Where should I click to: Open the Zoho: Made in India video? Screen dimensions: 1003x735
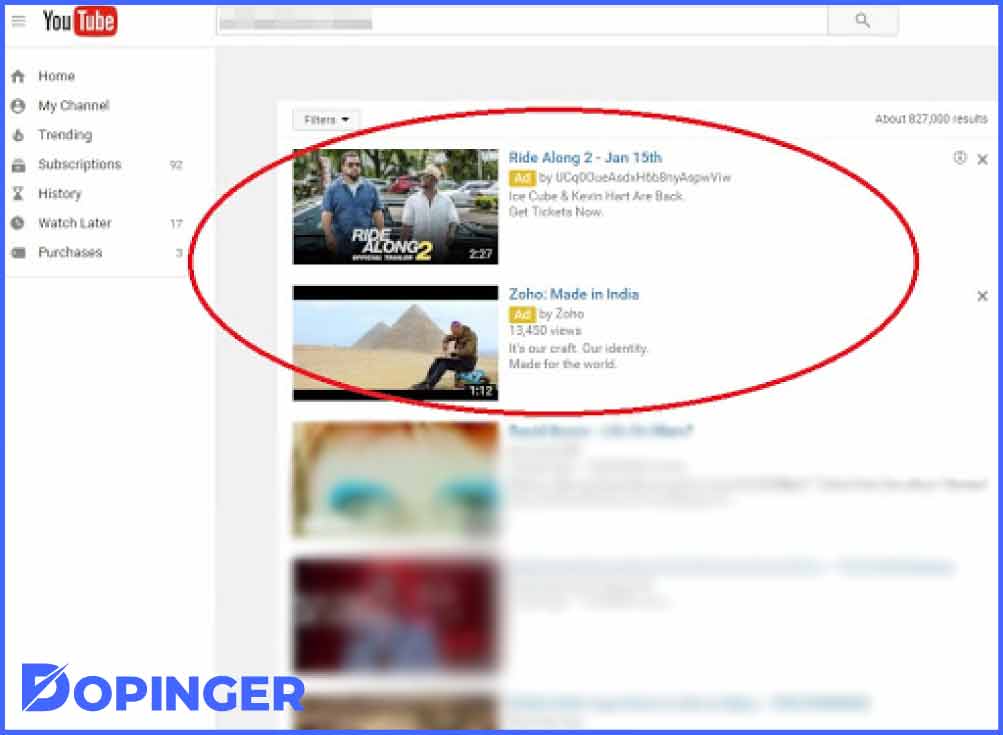(x=573, y=294)
